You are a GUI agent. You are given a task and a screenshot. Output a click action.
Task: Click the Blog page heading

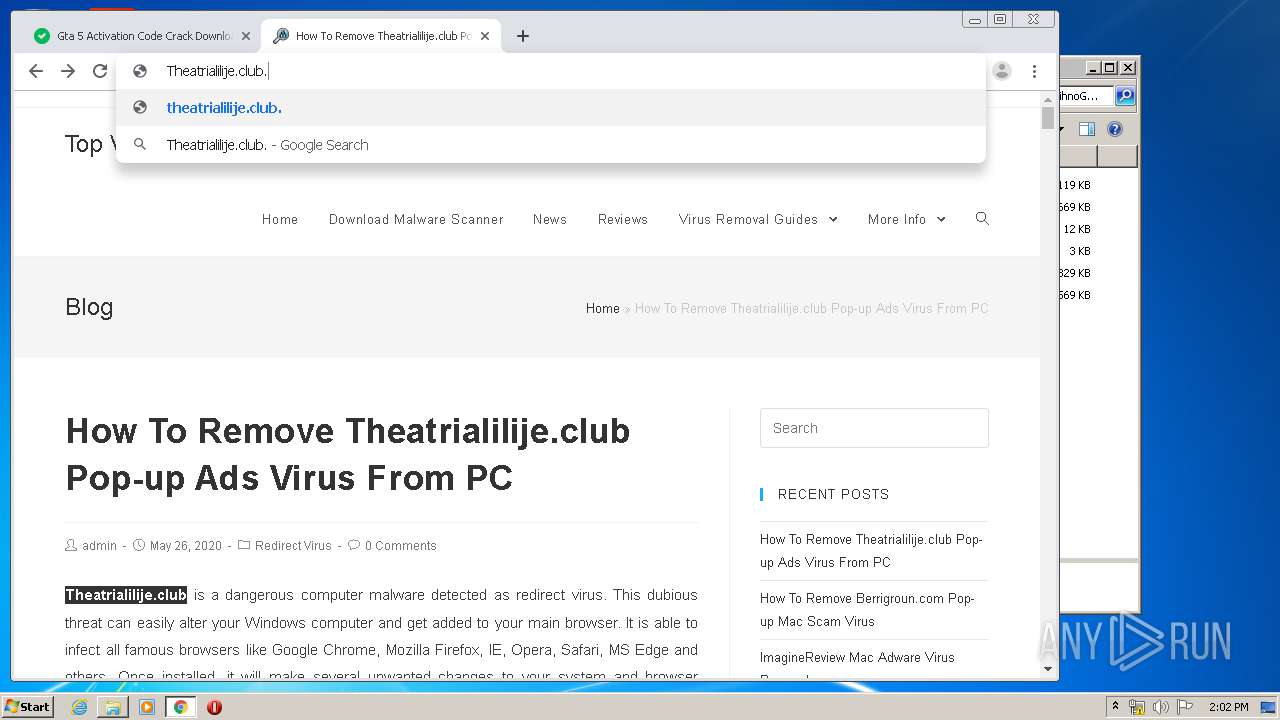tap(89, 307)
